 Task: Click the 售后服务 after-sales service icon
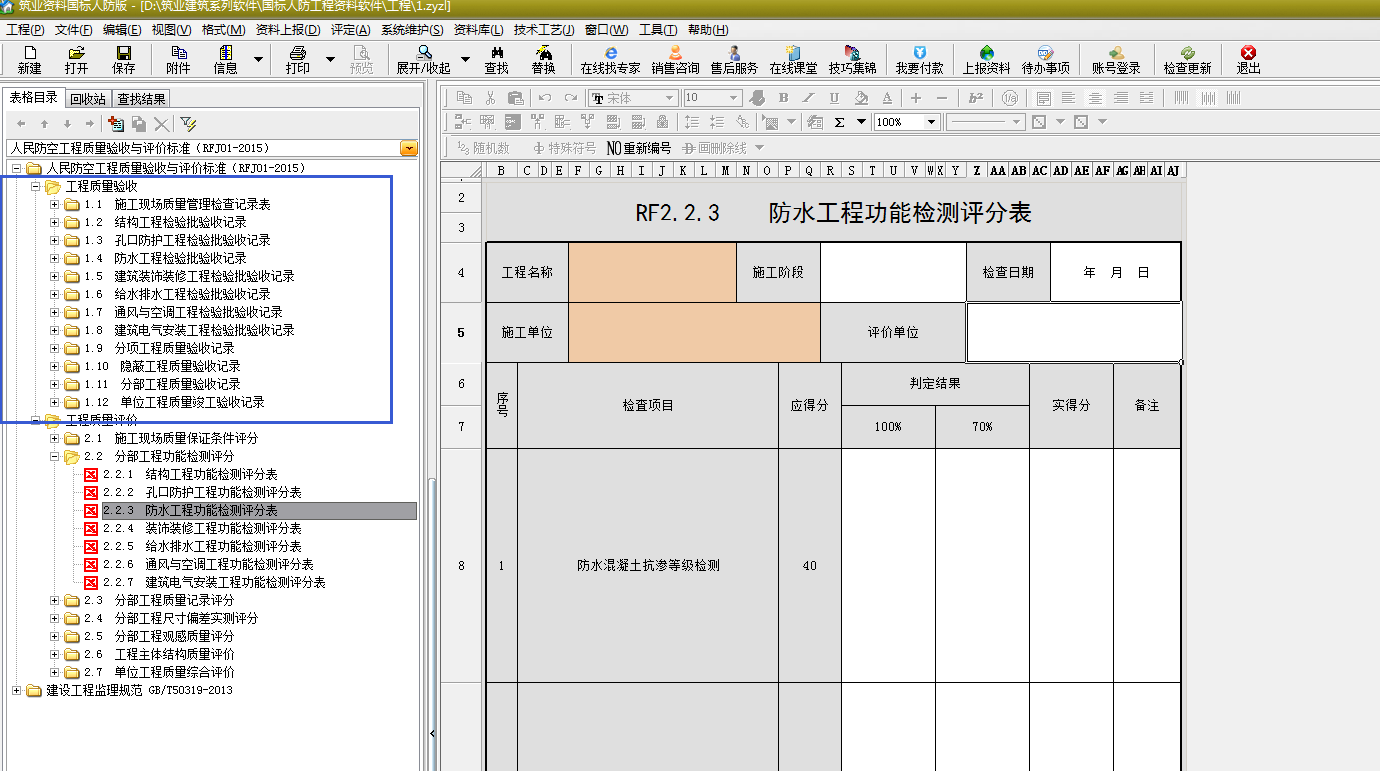(x=734, y=60)
